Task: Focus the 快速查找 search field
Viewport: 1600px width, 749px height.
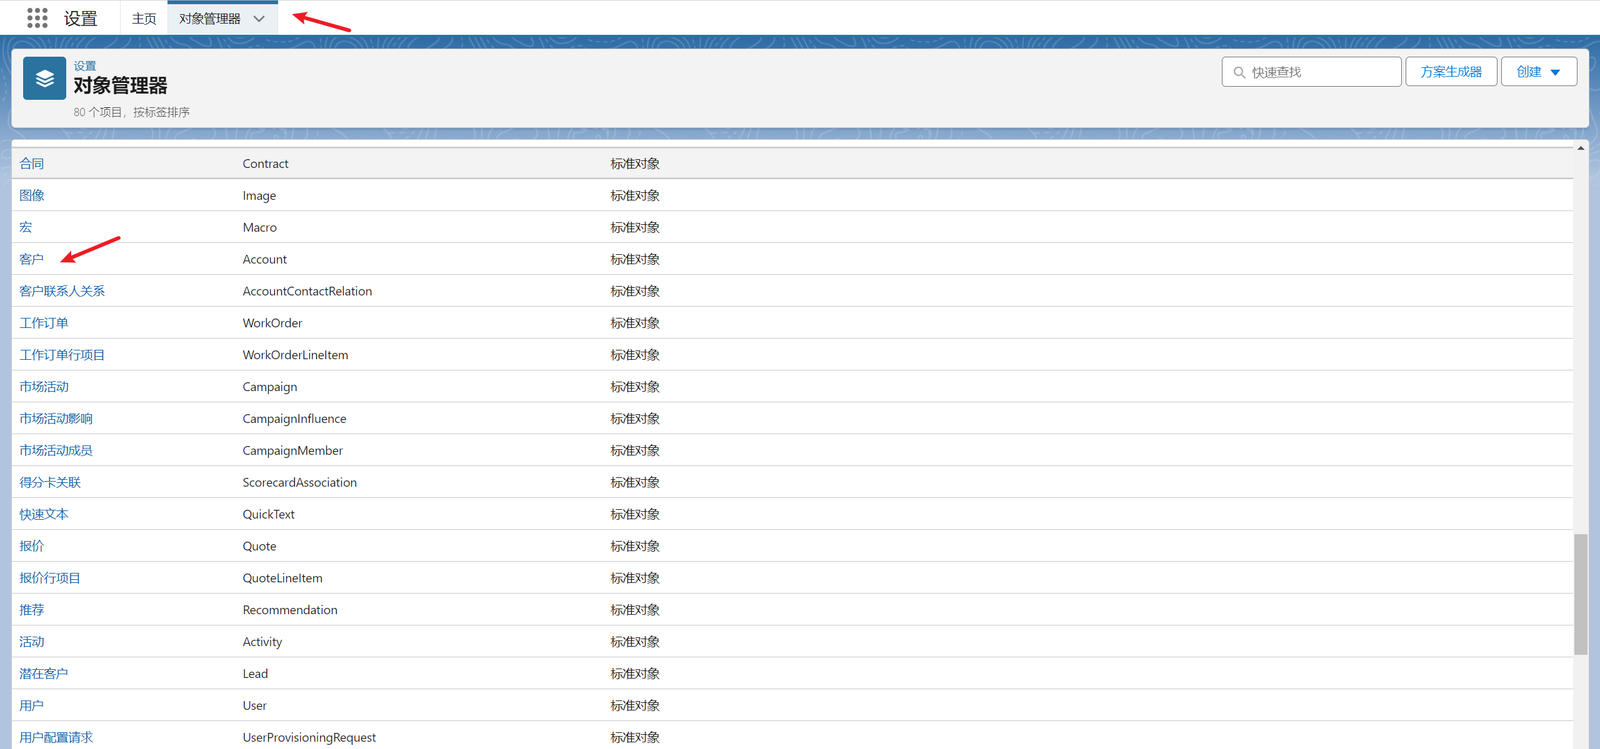Action: (x=1320, y=72)
